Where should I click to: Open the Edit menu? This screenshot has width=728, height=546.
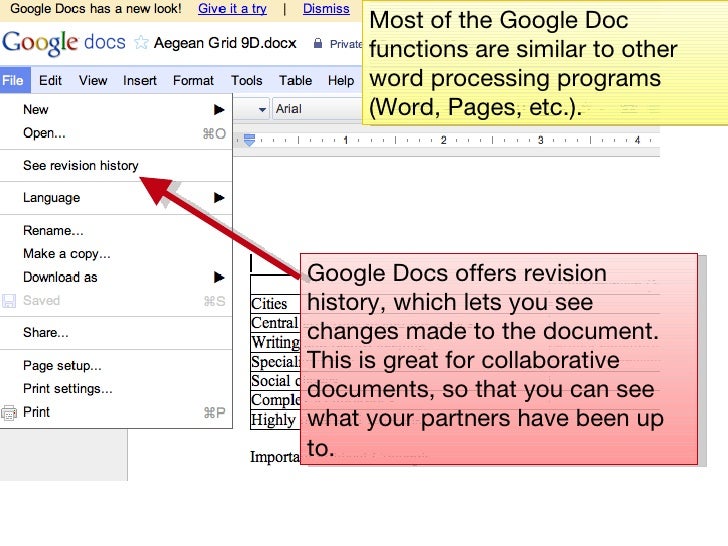(x=50, y=80)
